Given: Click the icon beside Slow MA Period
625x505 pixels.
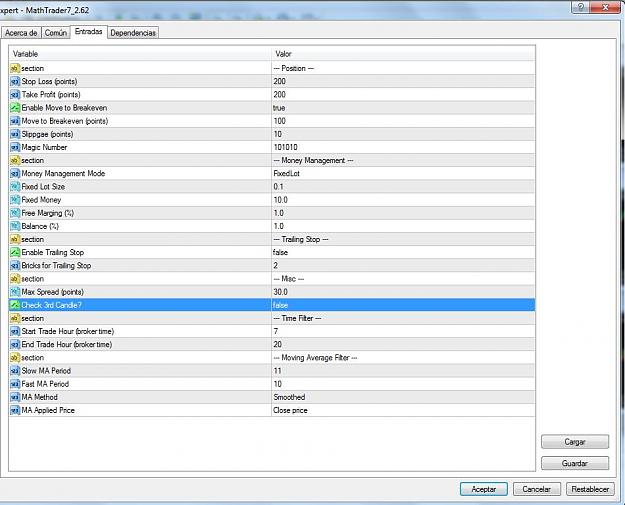Looking at the screenshot, I should click(15, 371).
